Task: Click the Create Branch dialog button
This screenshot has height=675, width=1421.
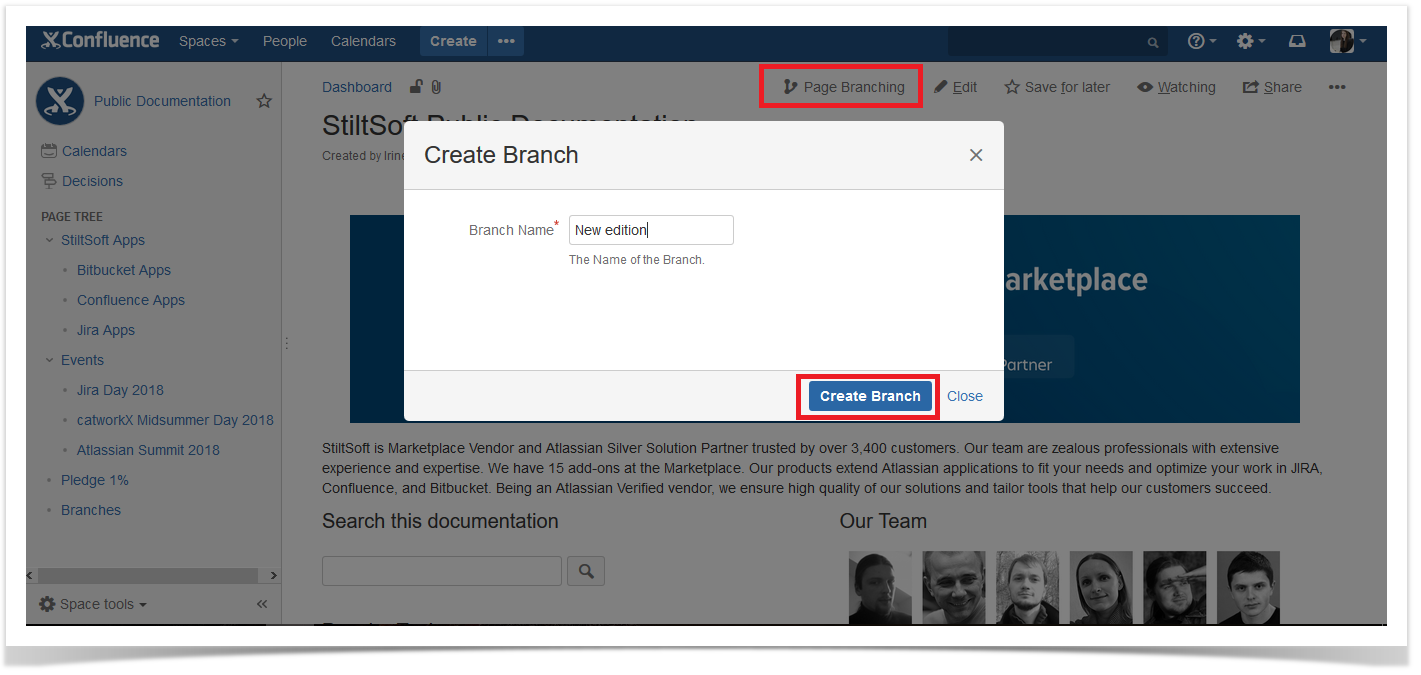Action: click(x=870, y=396)
